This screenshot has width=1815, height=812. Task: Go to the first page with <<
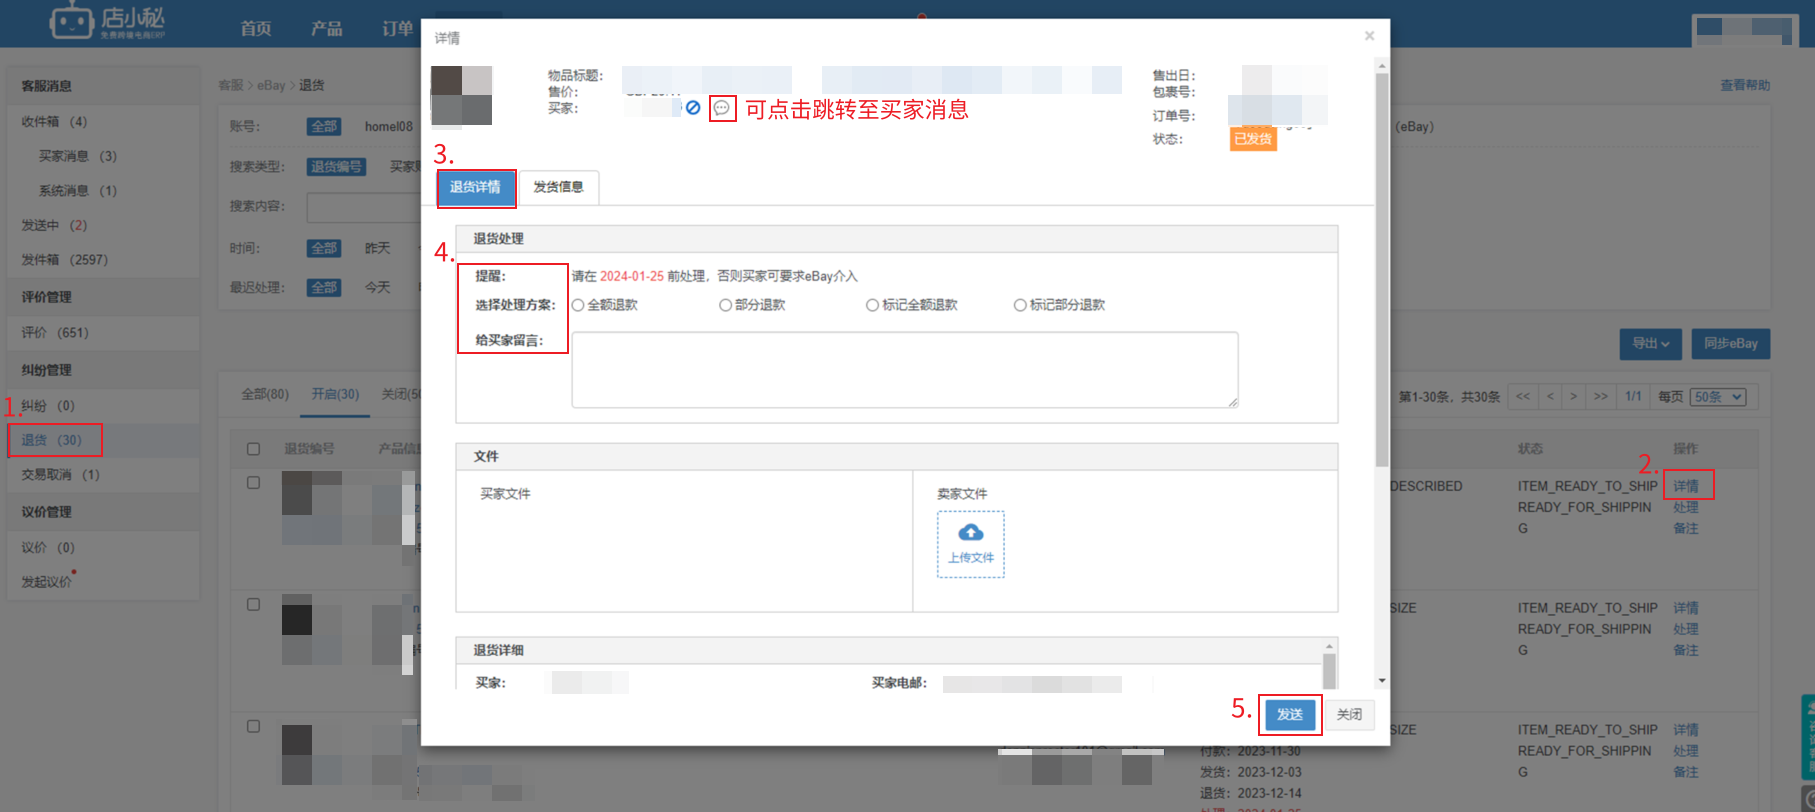pyautogui.click(x=1522, y=397)
